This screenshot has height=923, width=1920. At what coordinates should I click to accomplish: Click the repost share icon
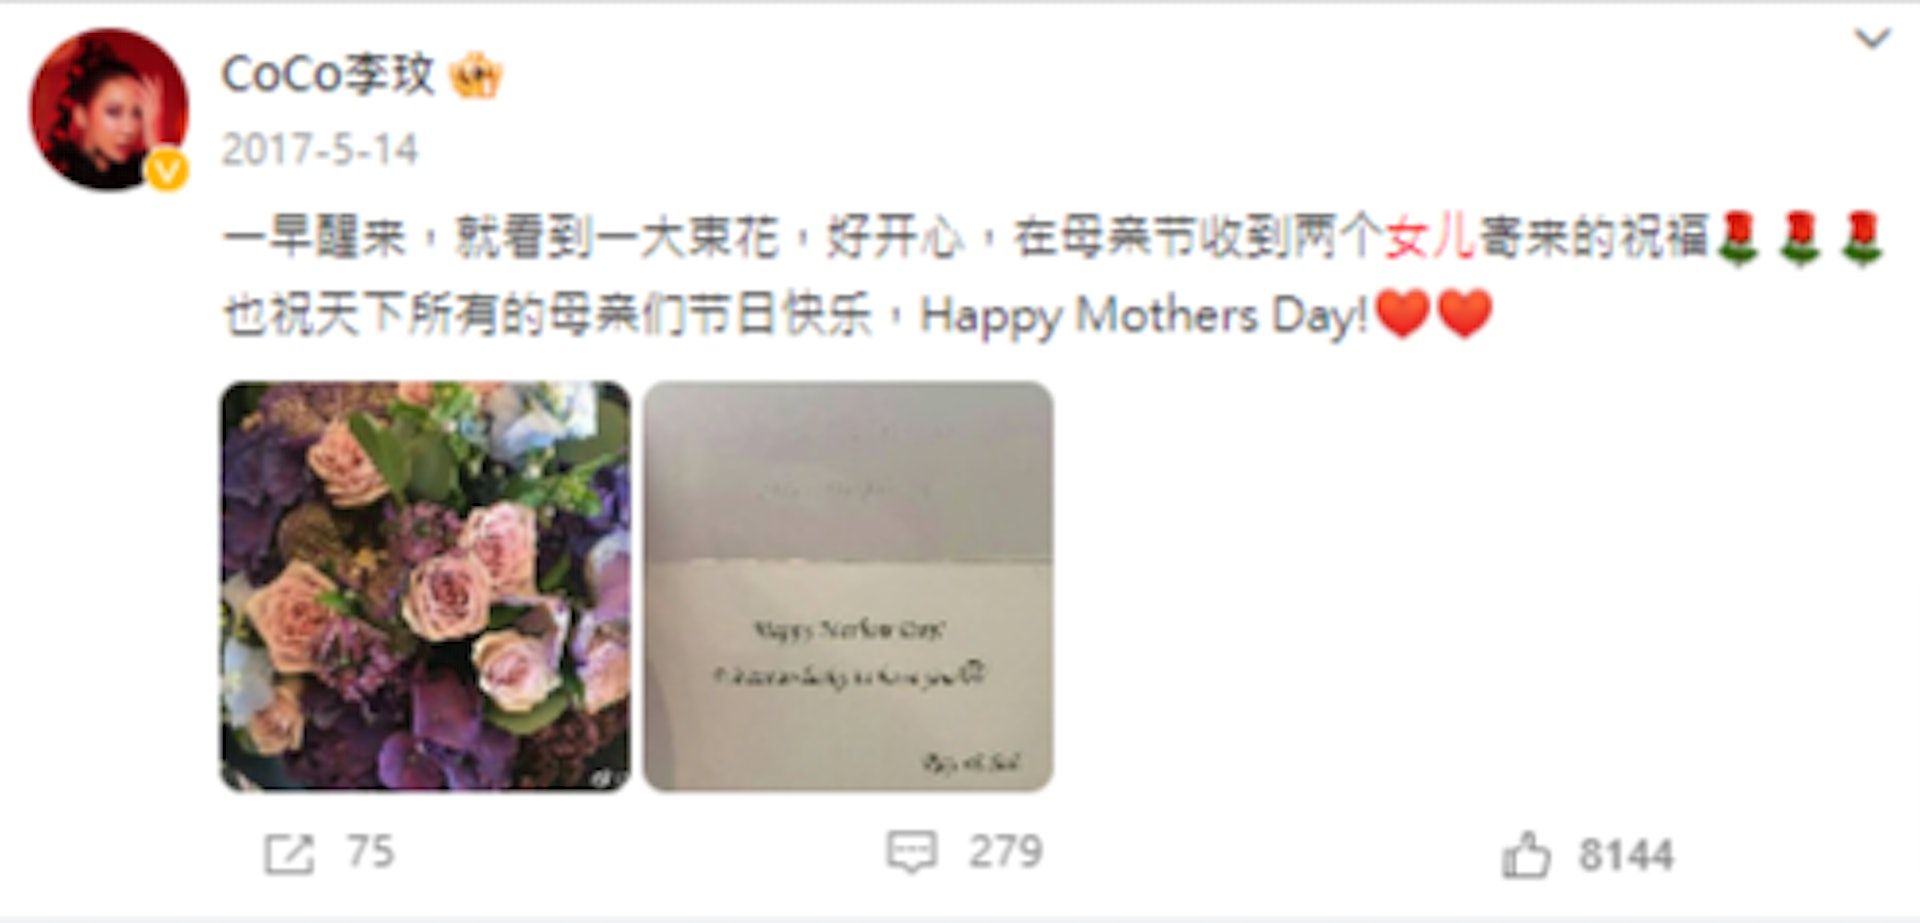(289, 854)
